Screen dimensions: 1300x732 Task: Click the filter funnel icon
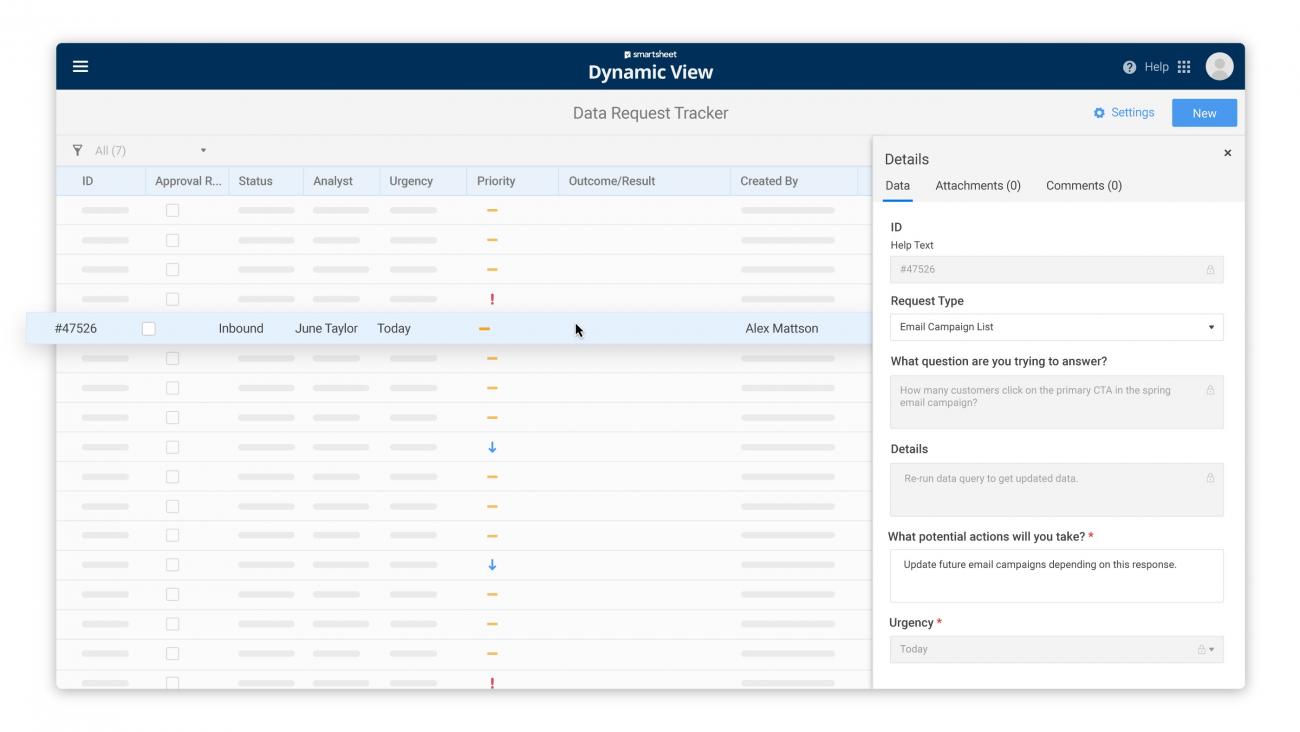[x=78, y=151]
